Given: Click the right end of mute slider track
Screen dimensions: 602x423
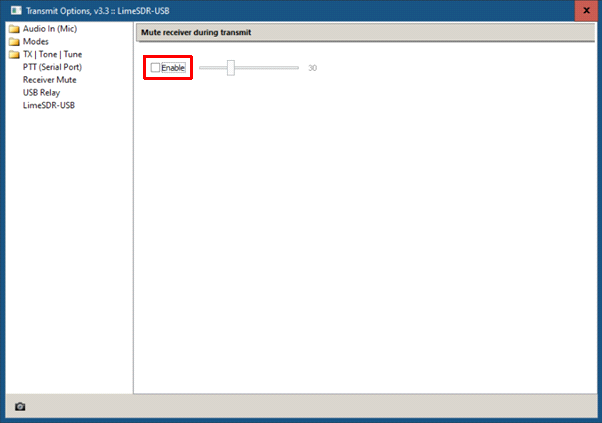Looking at the screenshot, I should click(x=296, y=68).
